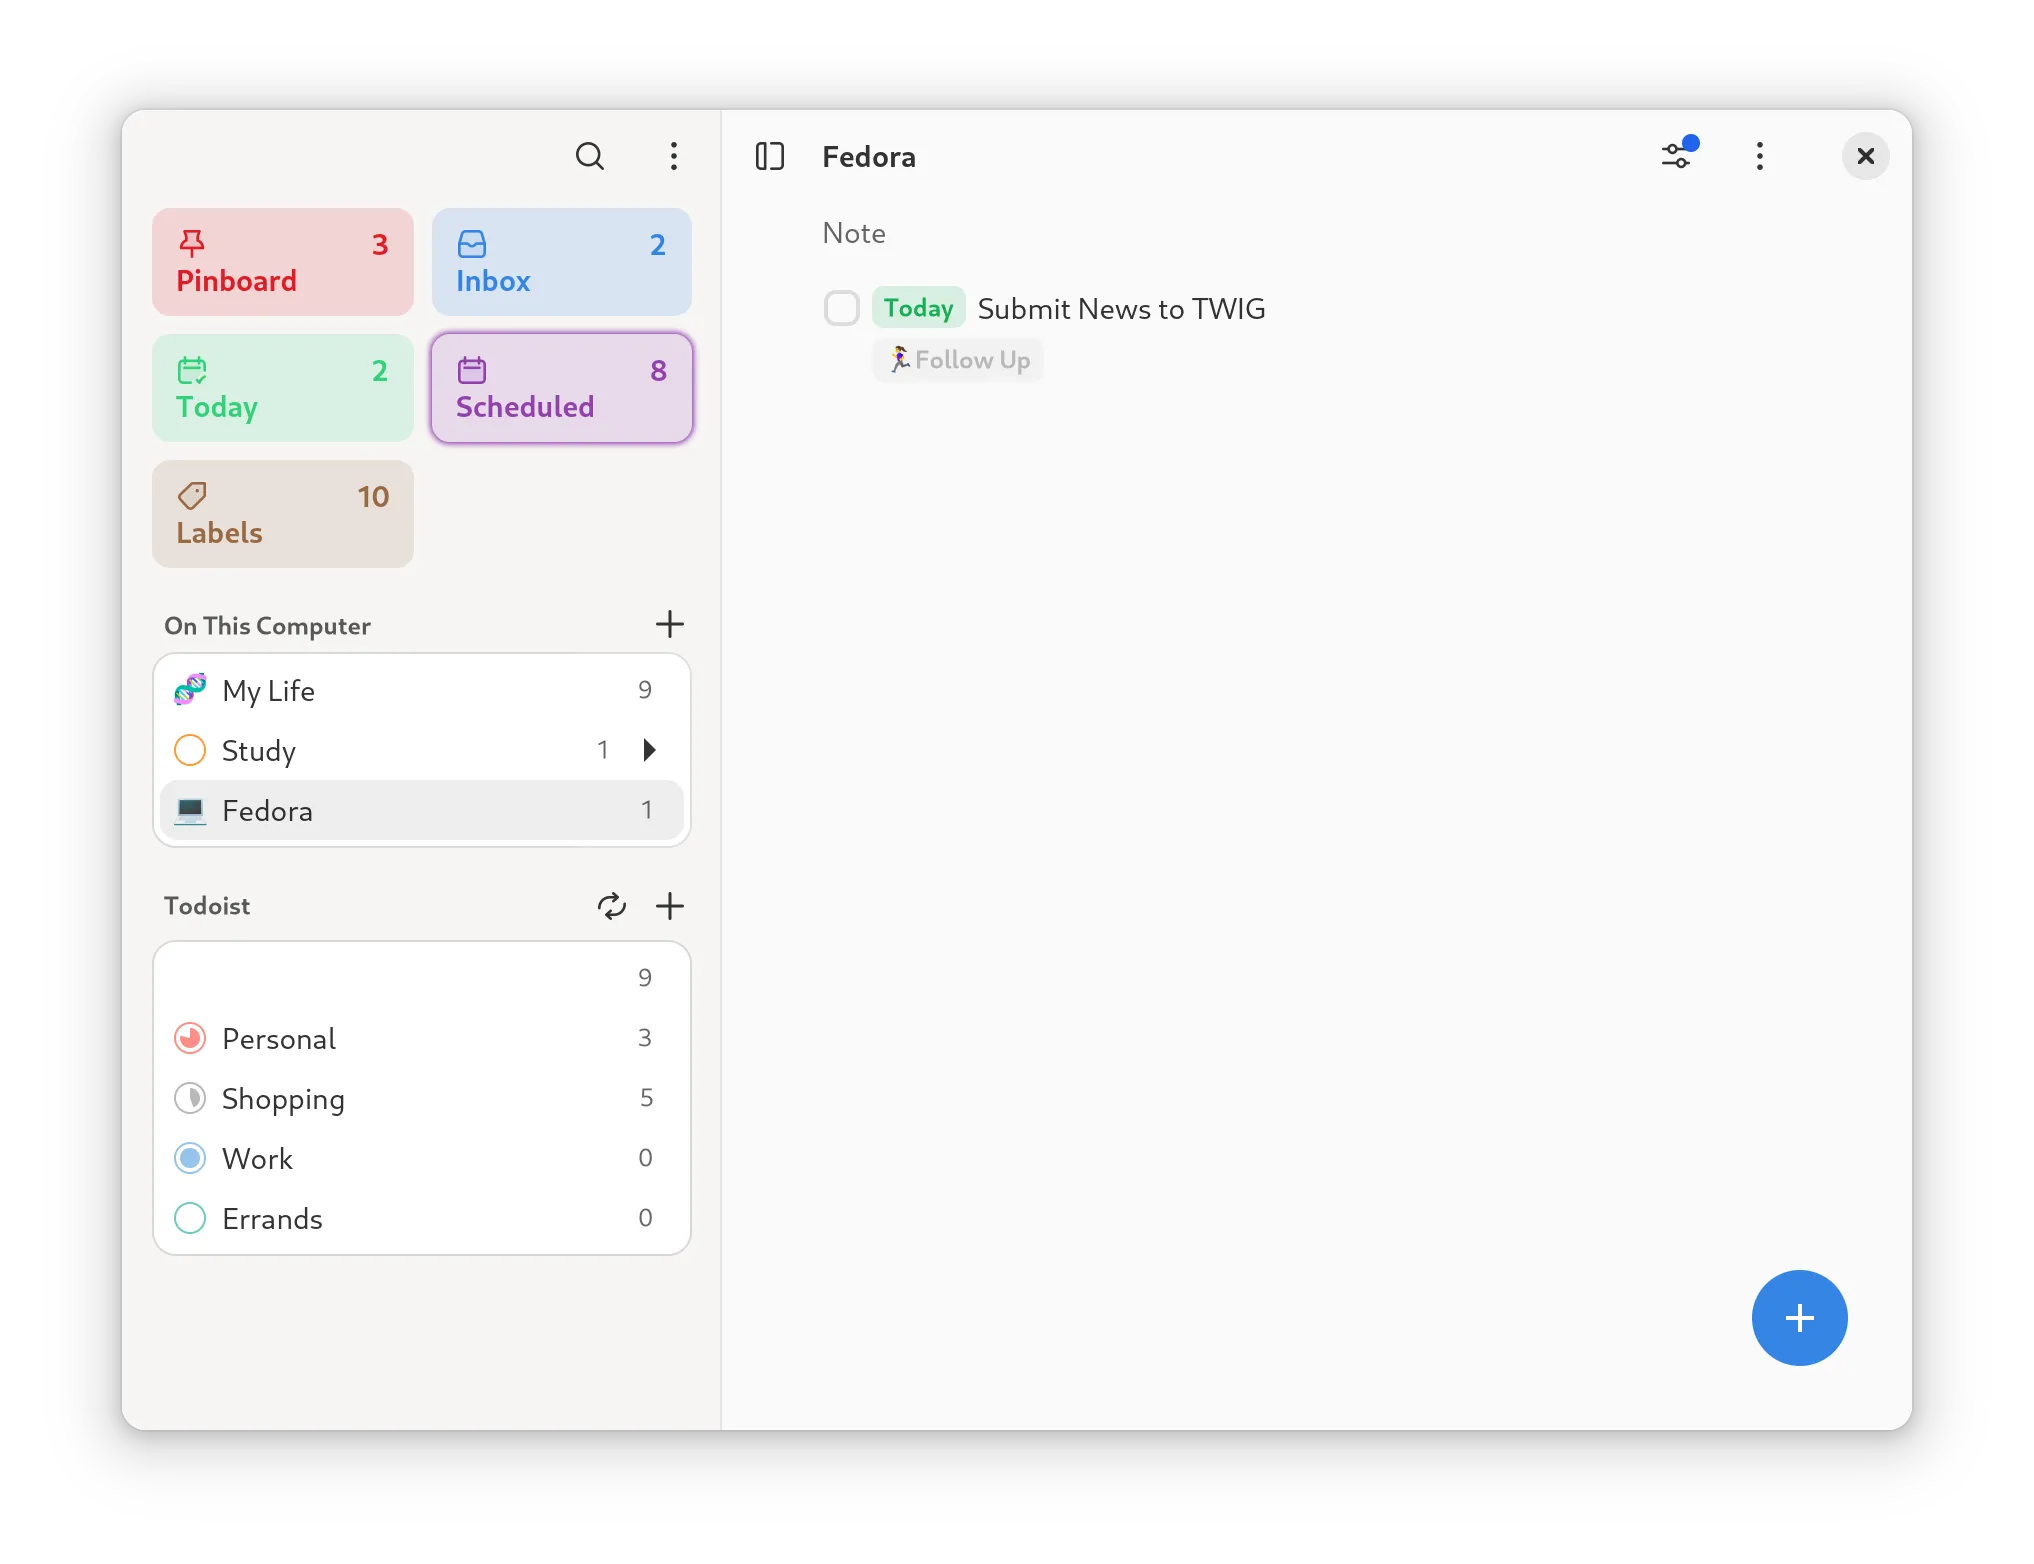
Task: Select the Personal project in Todoist
Action: [x=280, y=1039]
